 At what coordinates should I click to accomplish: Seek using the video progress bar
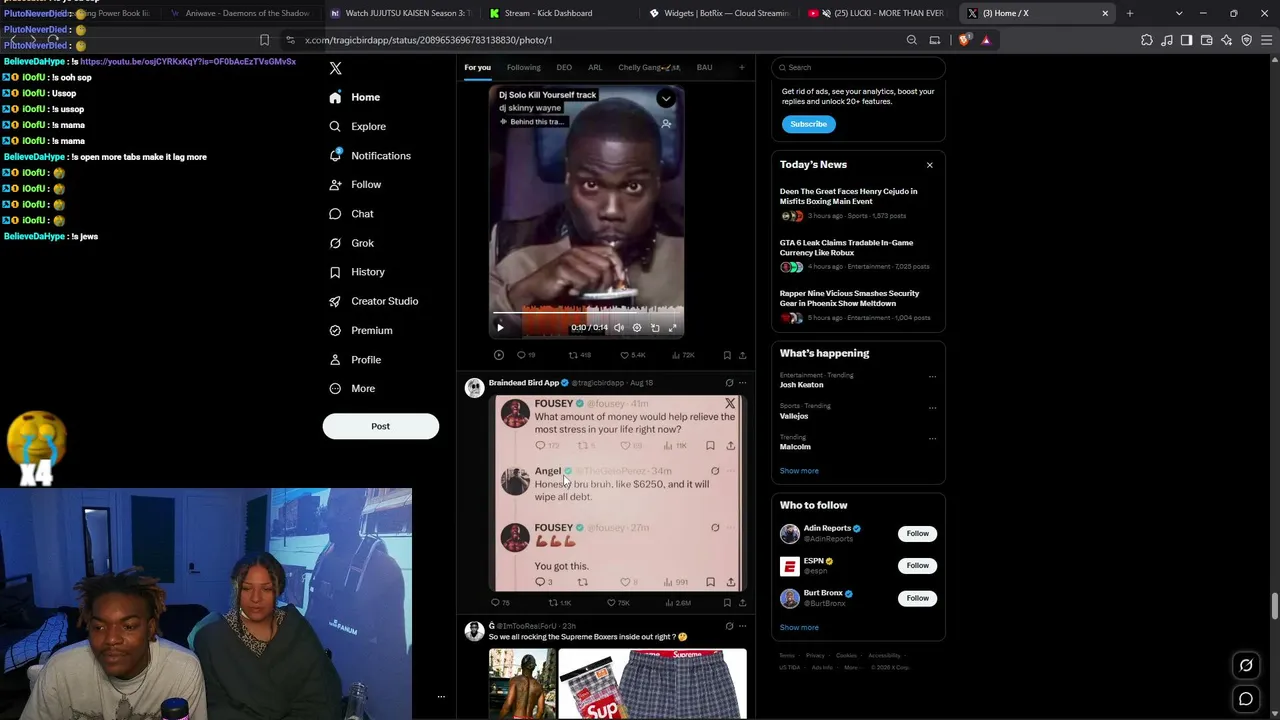586,313
